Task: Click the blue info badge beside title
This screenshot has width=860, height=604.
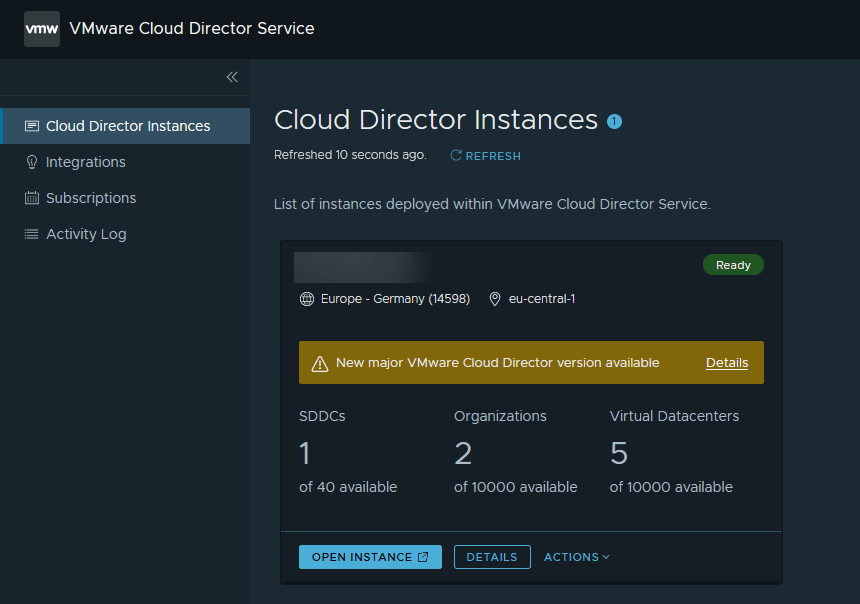Action: pos(615,121)
